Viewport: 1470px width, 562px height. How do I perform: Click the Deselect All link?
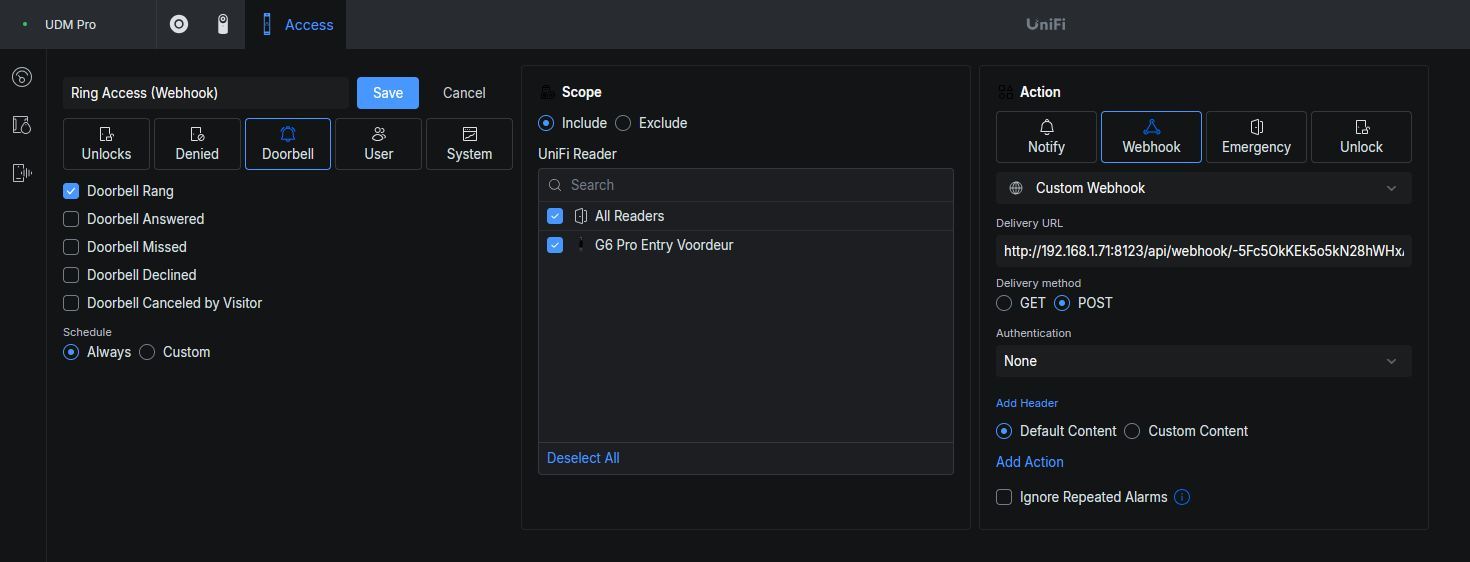583,458
